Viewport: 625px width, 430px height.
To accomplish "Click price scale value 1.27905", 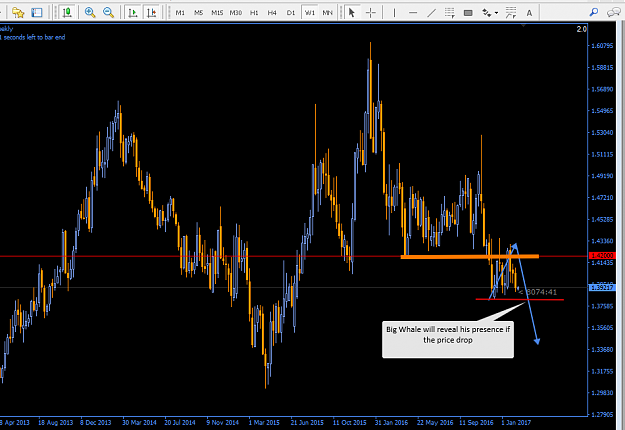I will (x=602, y=414).
